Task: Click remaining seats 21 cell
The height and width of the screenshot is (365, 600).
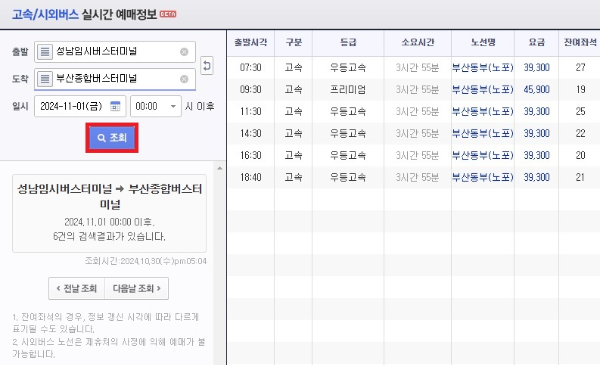Action: point(580,178)
